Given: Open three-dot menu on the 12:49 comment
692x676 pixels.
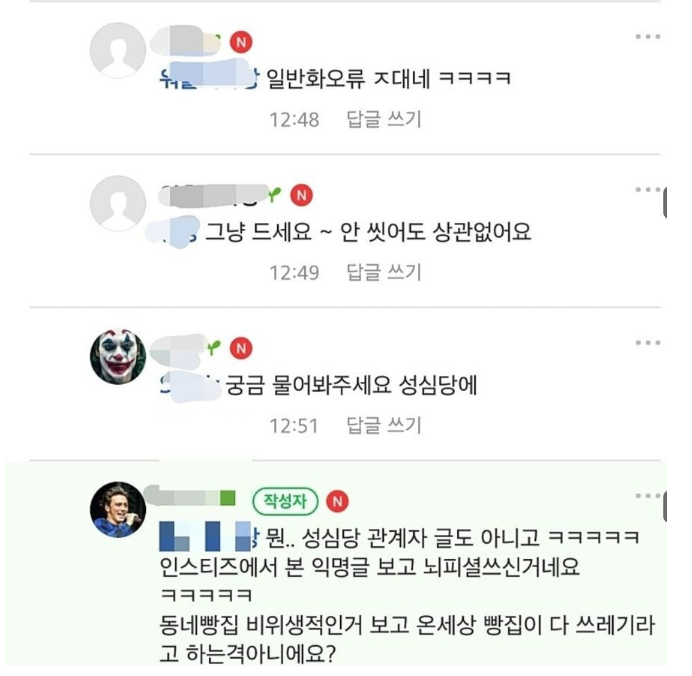Looking at the screenshot, I should [647, 190].
